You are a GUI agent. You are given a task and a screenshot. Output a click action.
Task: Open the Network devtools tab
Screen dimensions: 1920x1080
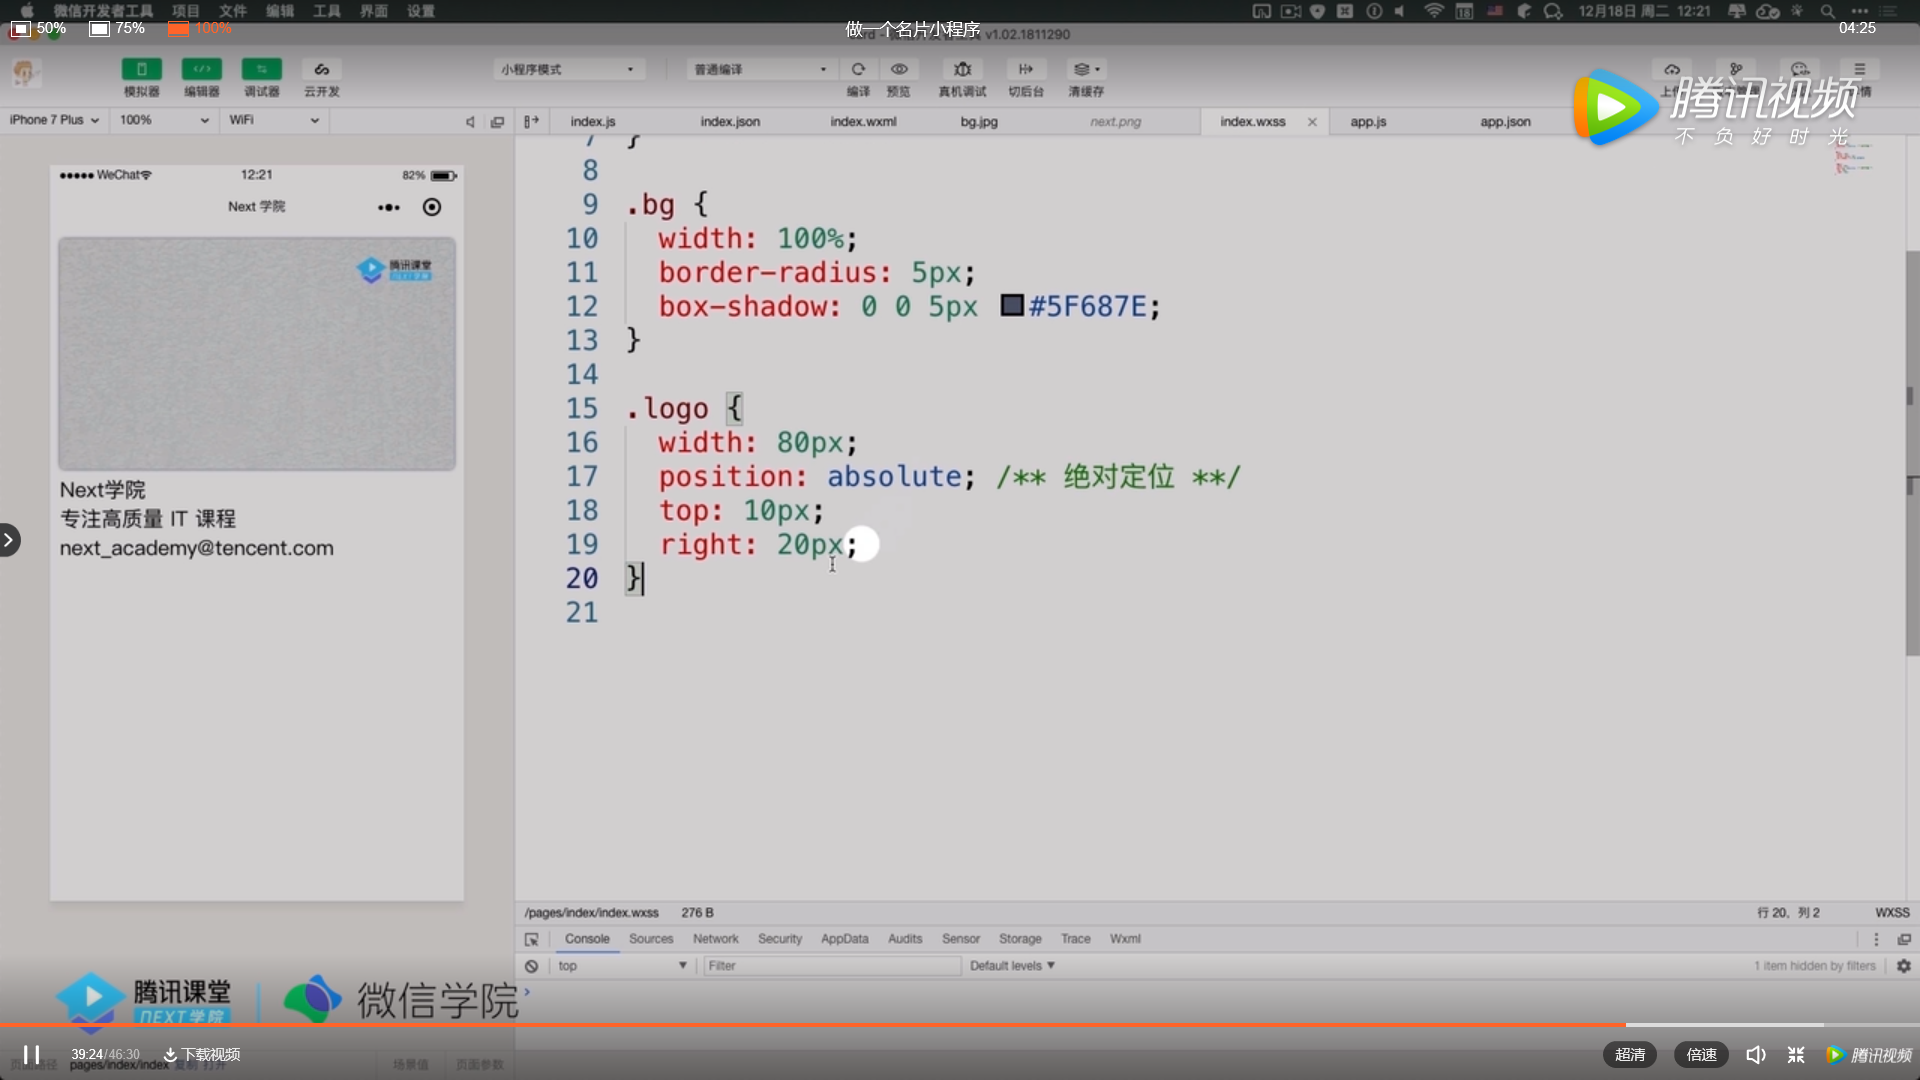tap(715, 938)
